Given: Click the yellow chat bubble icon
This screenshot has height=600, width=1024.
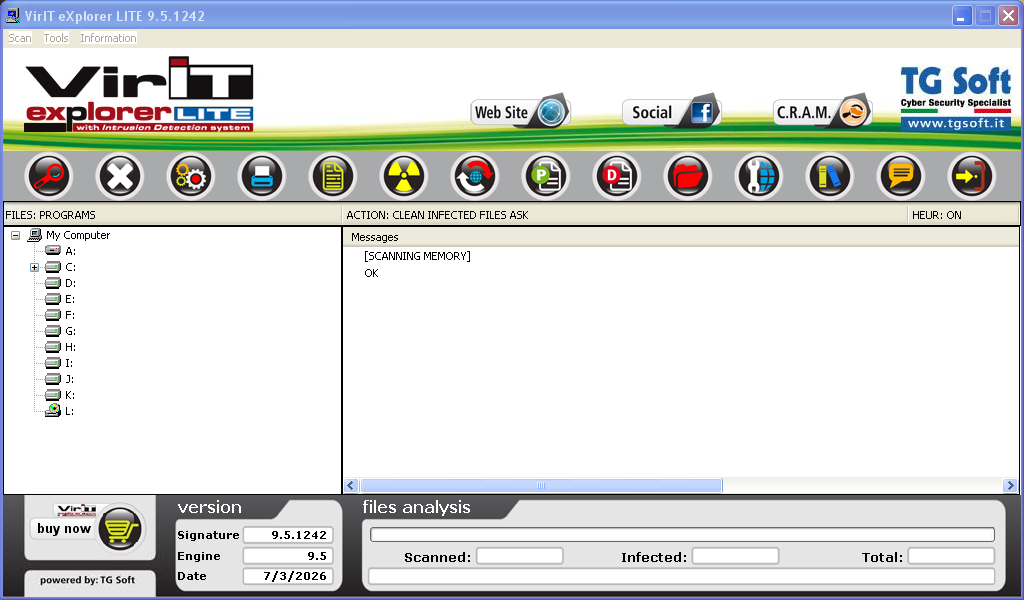Looking at the screenshot, I should [x=901, y=176].
